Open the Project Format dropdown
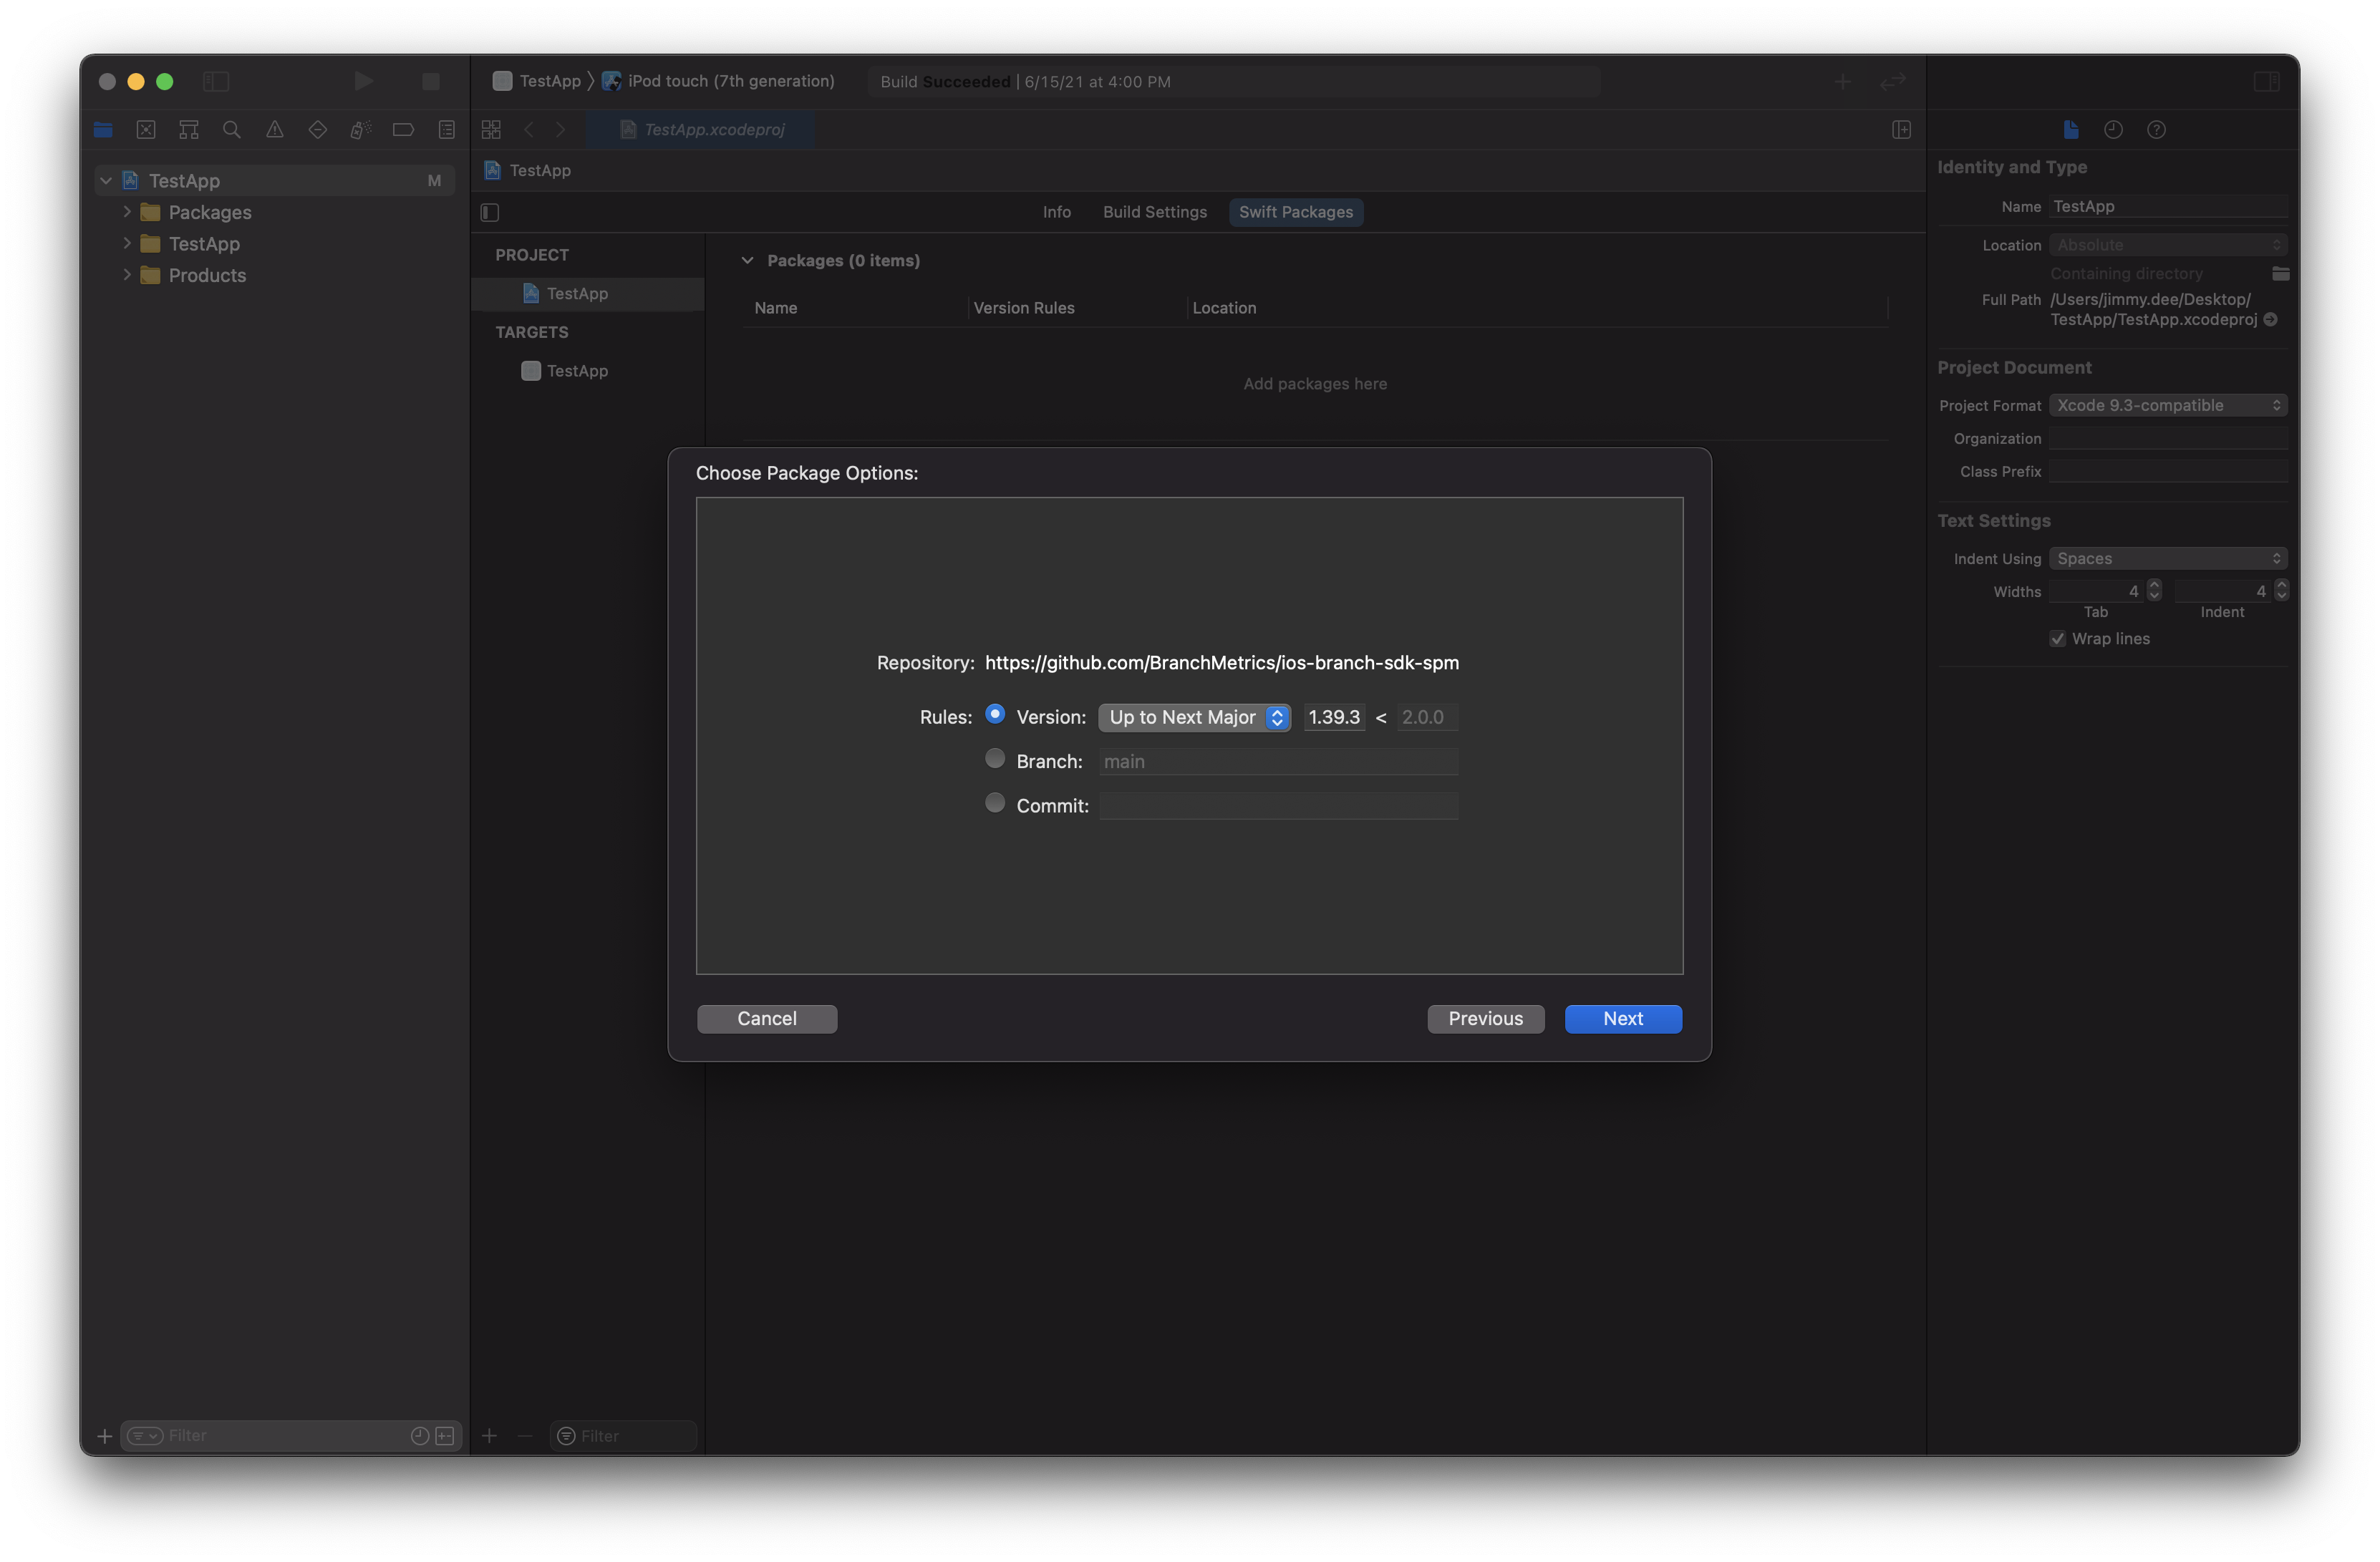Image resolution: width=2380 pixels, height=1562 pixels. (x=2168, y=405)
